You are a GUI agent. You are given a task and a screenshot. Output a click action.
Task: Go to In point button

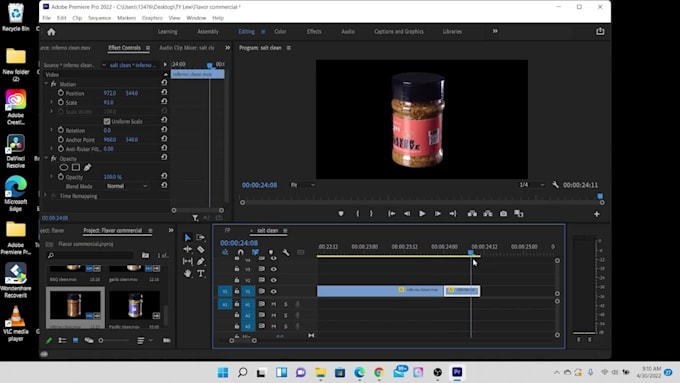(391, 213)
